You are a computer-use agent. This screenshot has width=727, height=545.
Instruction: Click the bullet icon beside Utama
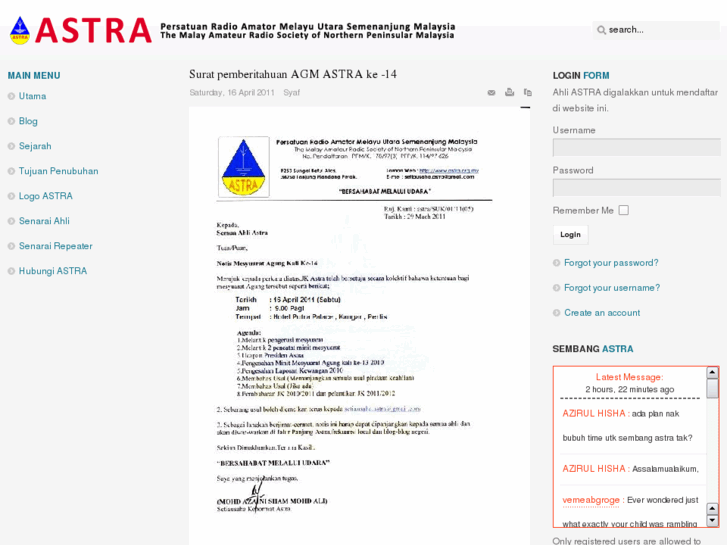pyautogui.click(x=12, y=96)
